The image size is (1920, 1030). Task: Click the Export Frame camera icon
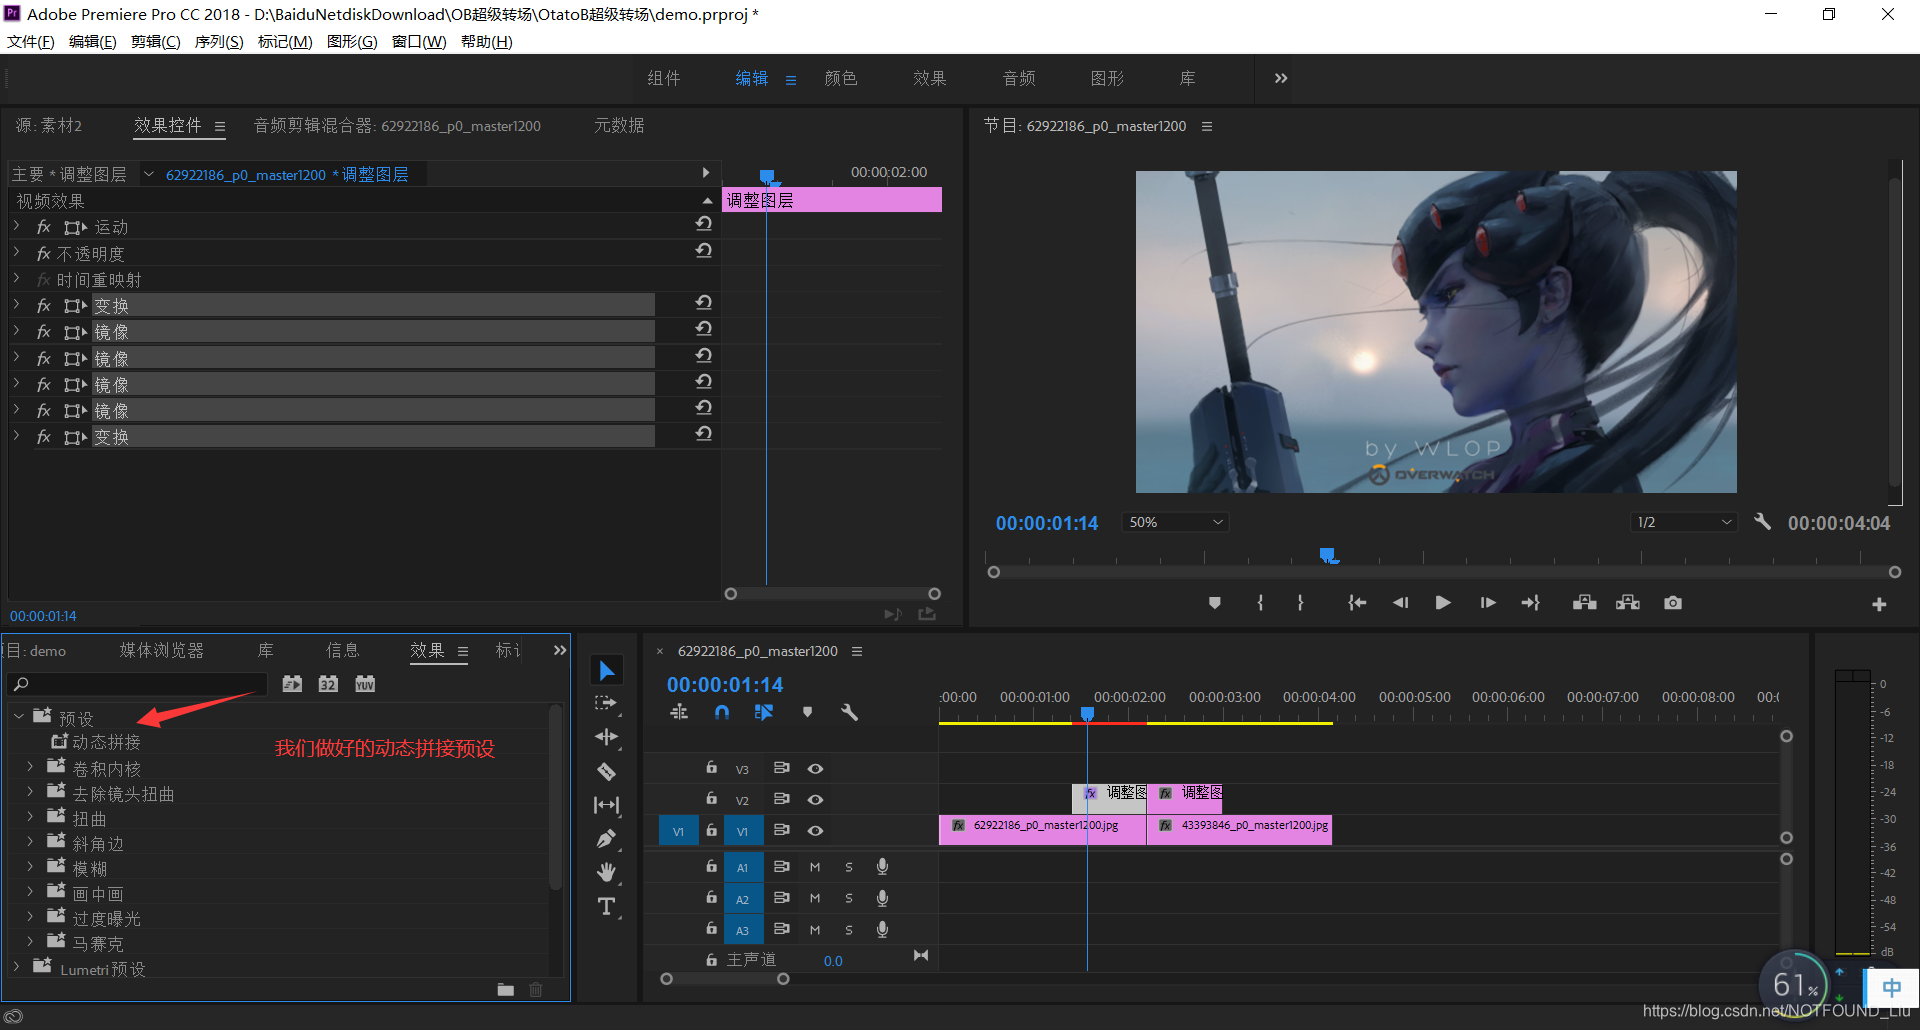1673,603
